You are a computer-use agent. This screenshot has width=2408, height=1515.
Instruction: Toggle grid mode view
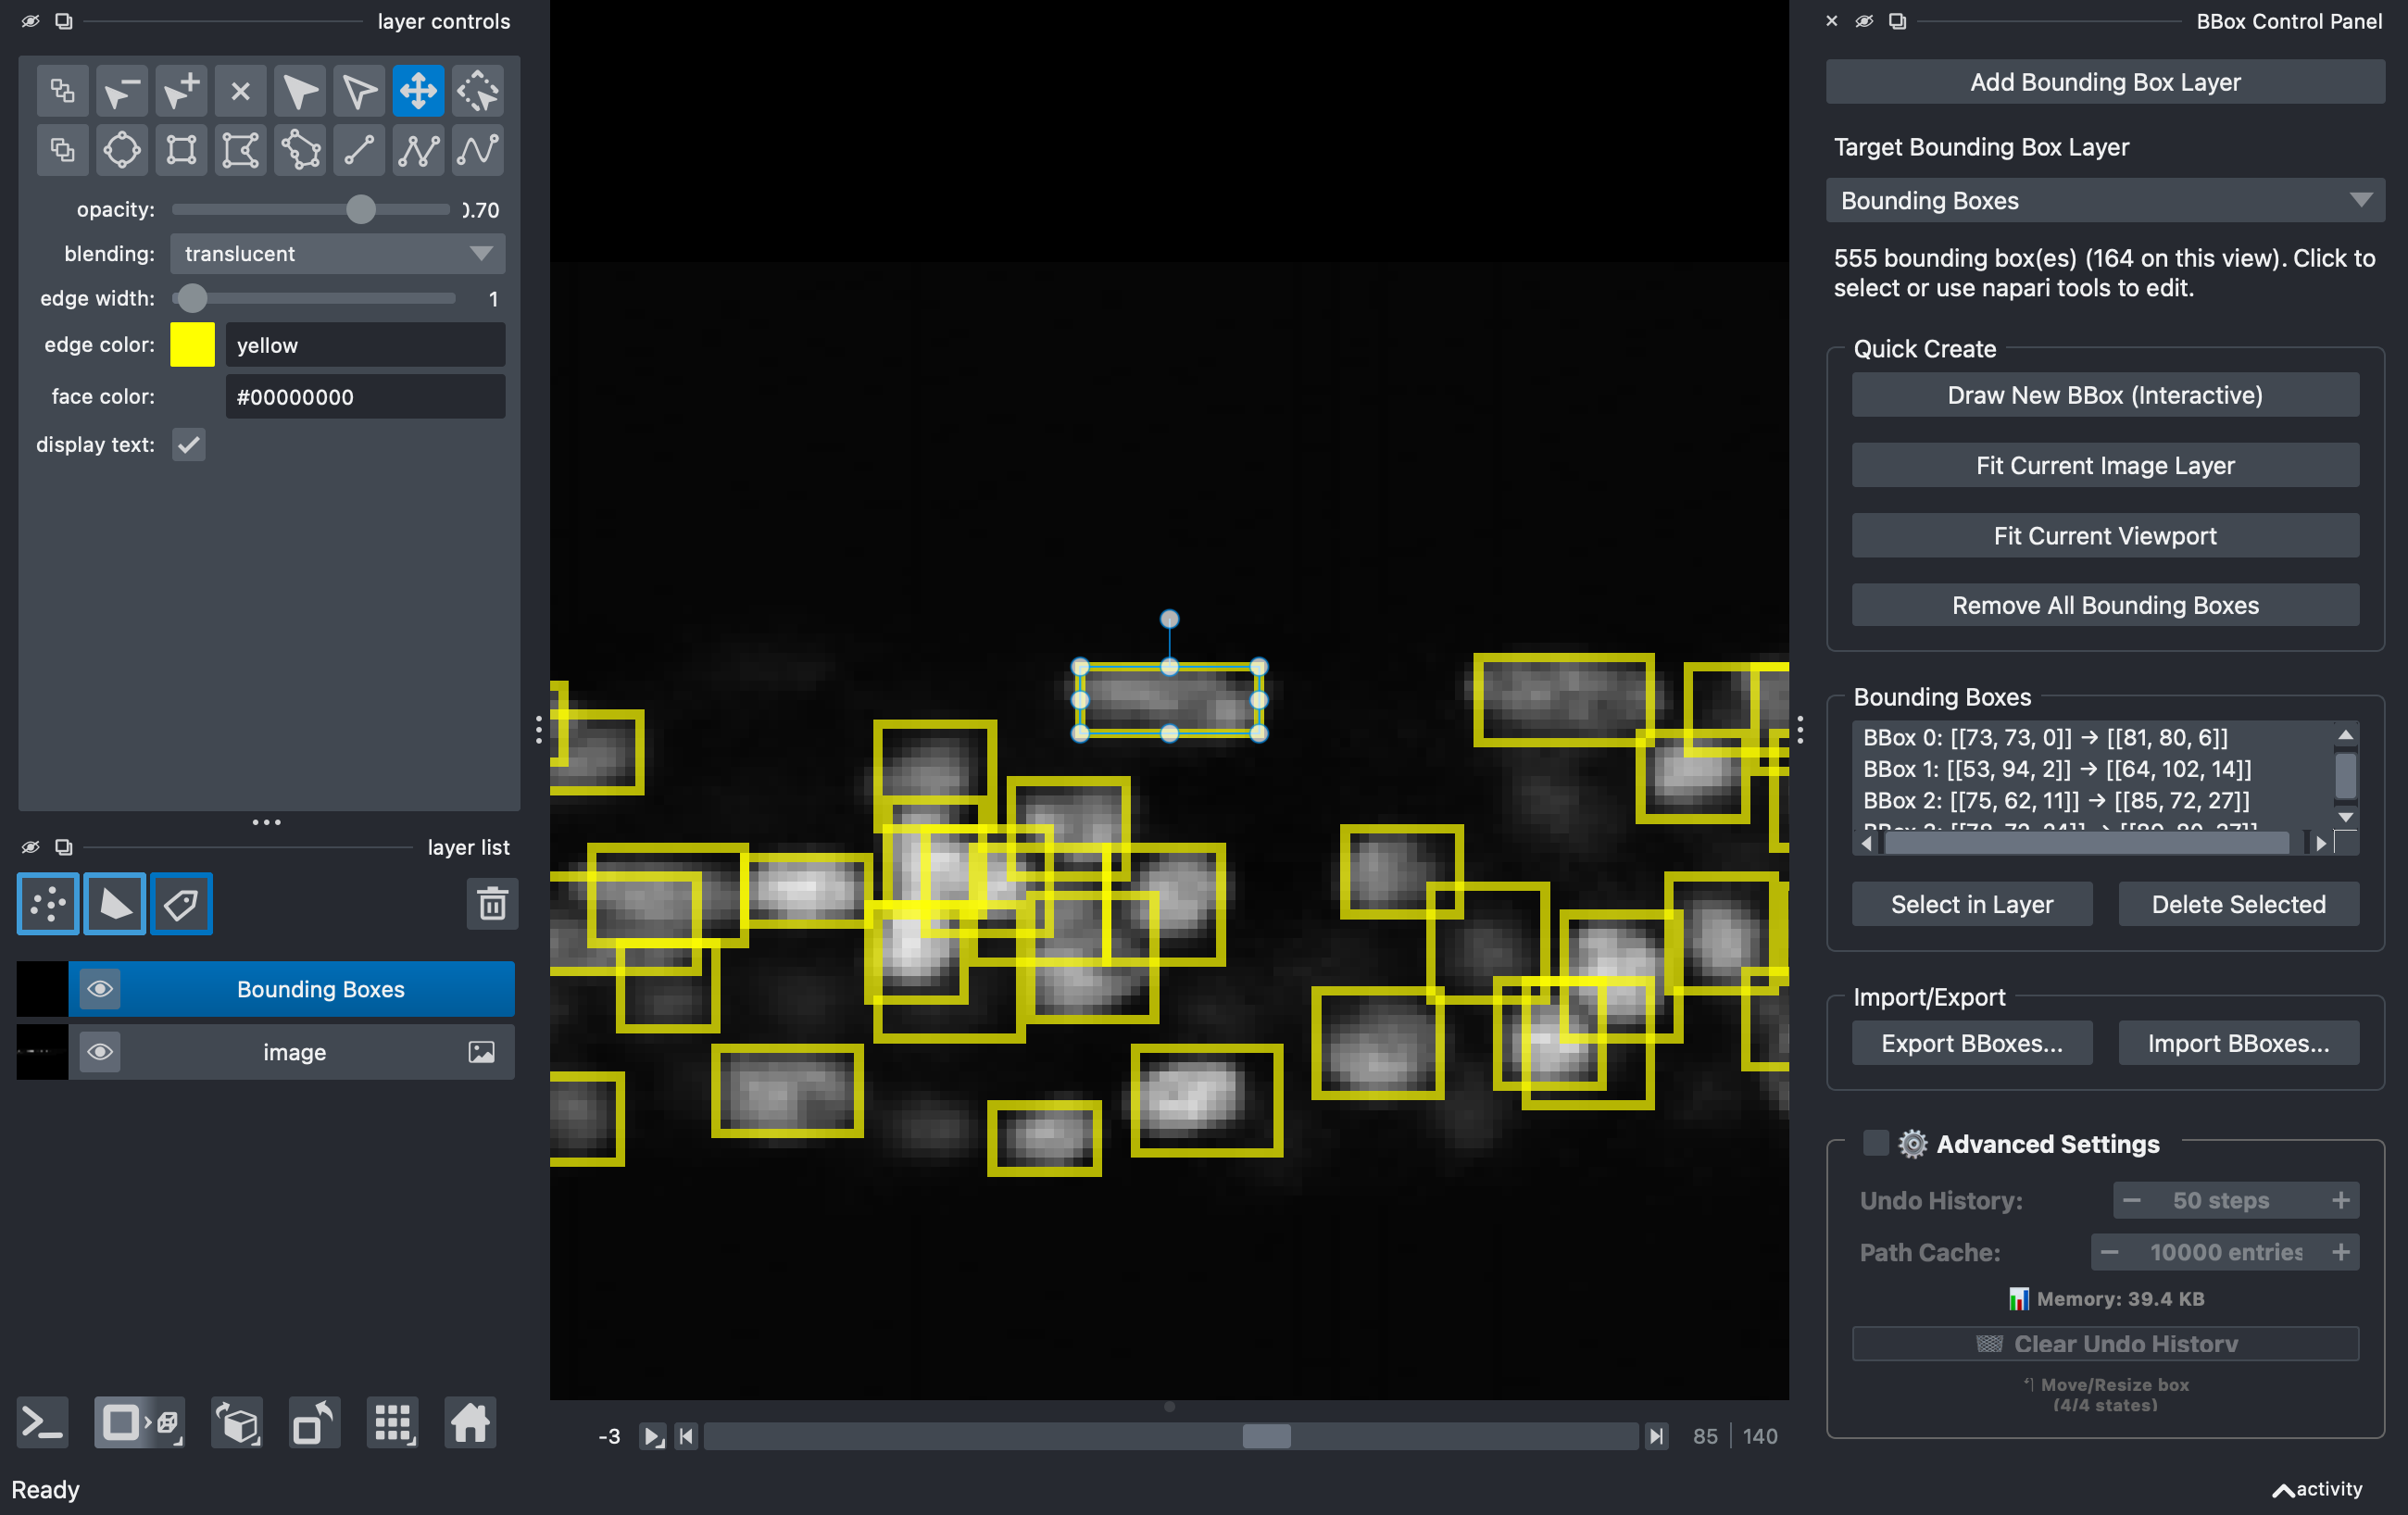pos(393,1422)
